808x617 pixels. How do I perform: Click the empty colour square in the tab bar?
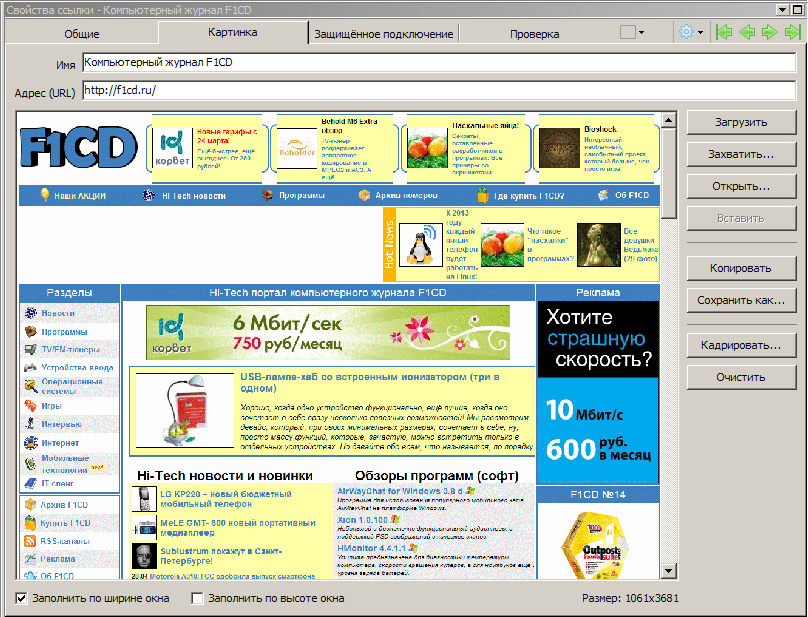pos(628,32)
